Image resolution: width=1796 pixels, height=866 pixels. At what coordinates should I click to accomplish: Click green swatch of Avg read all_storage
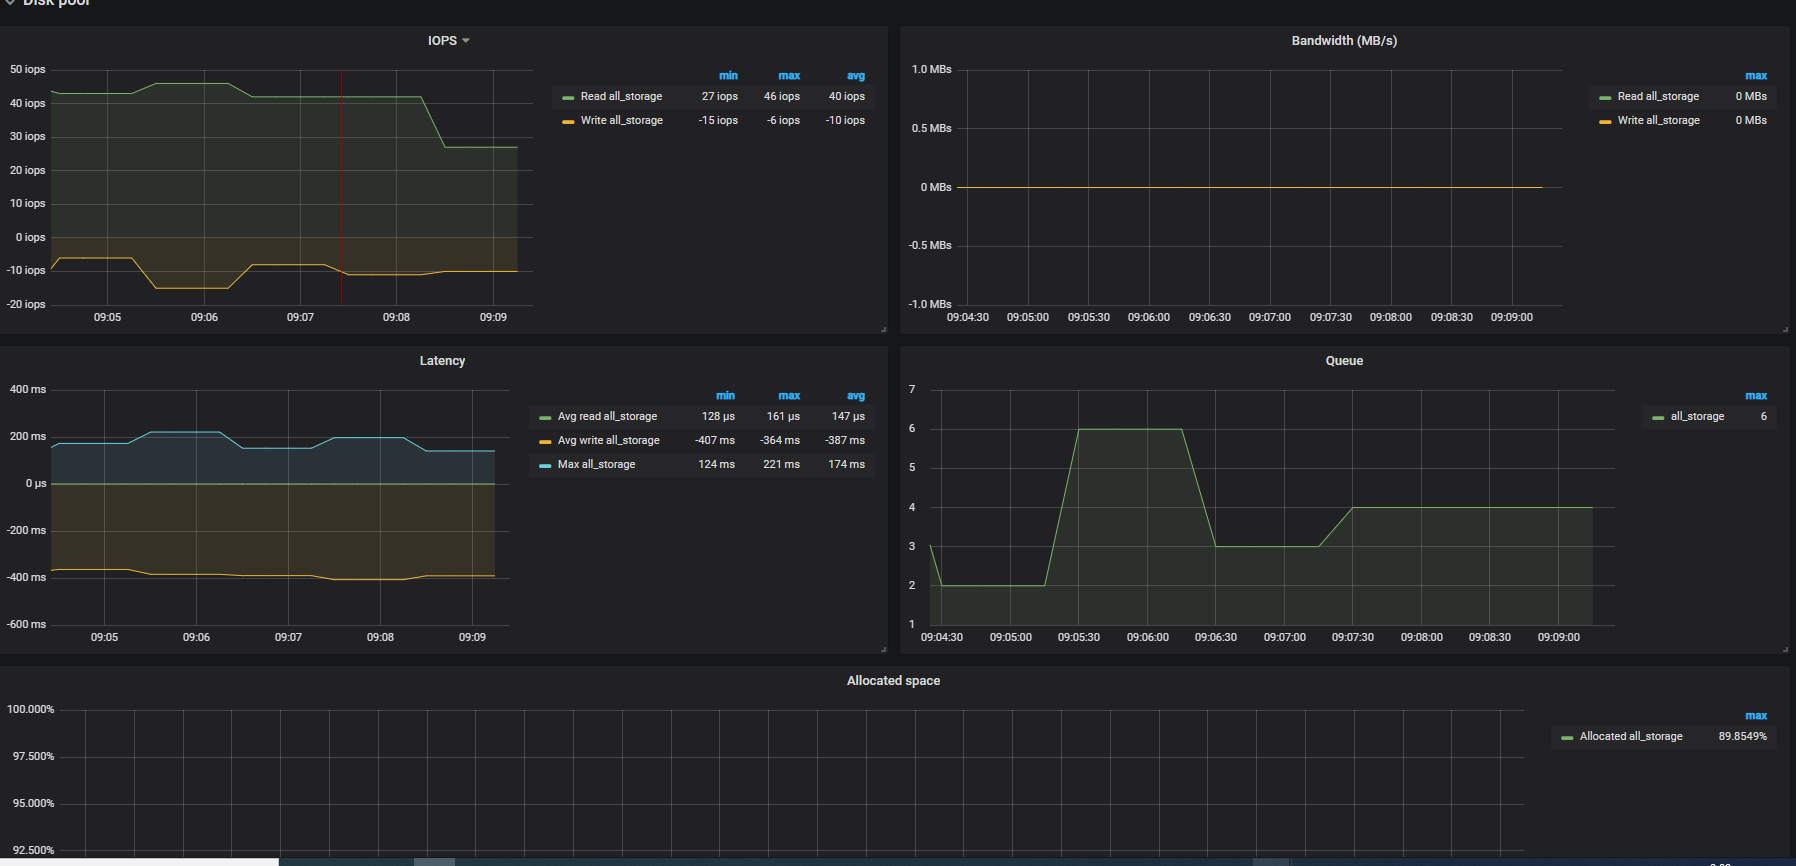(x=545, y=418)
